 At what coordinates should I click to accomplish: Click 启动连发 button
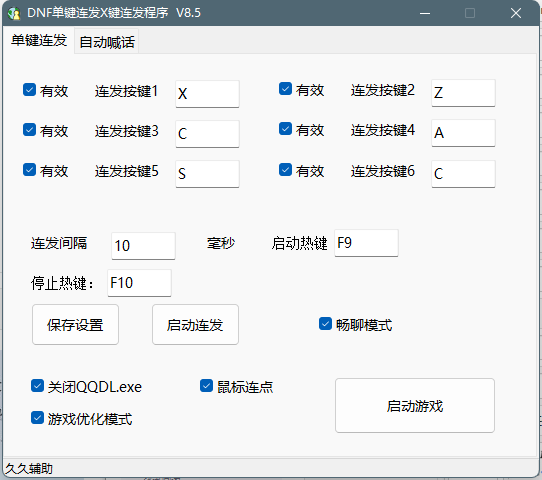[195, 324]
